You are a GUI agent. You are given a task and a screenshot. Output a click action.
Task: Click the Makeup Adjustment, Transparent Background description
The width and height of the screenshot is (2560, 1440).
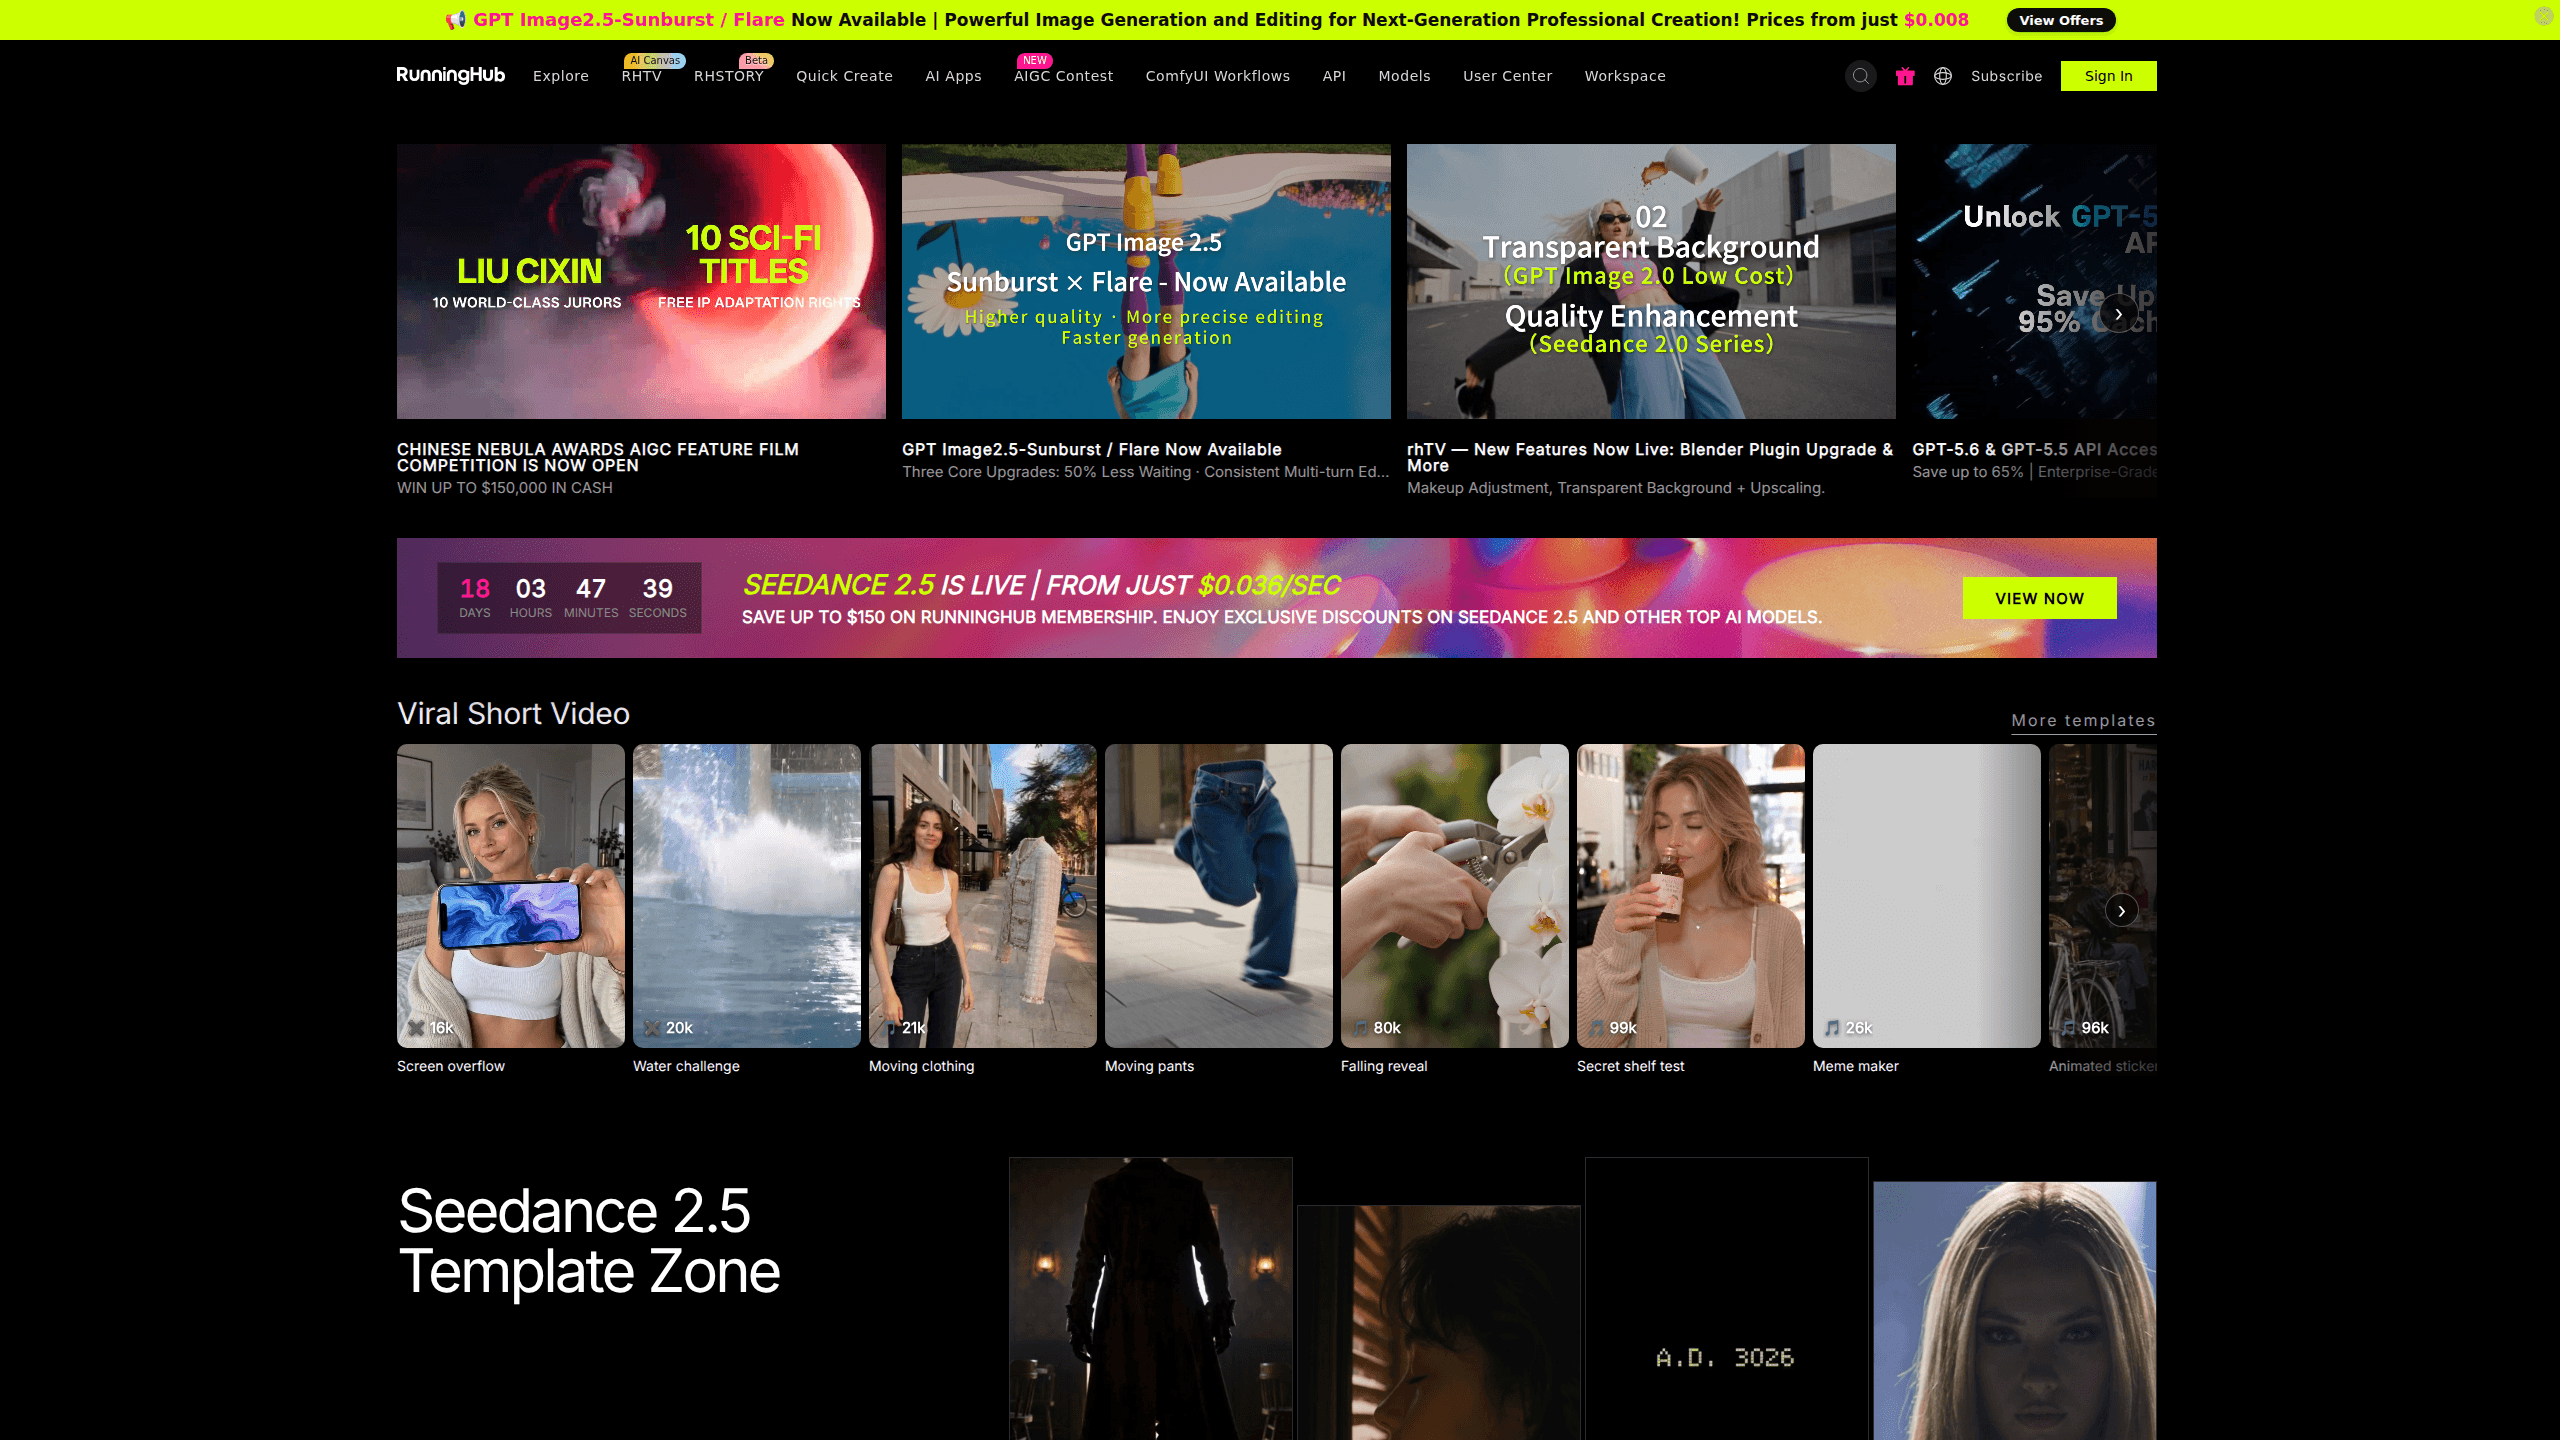[1616, 488]
